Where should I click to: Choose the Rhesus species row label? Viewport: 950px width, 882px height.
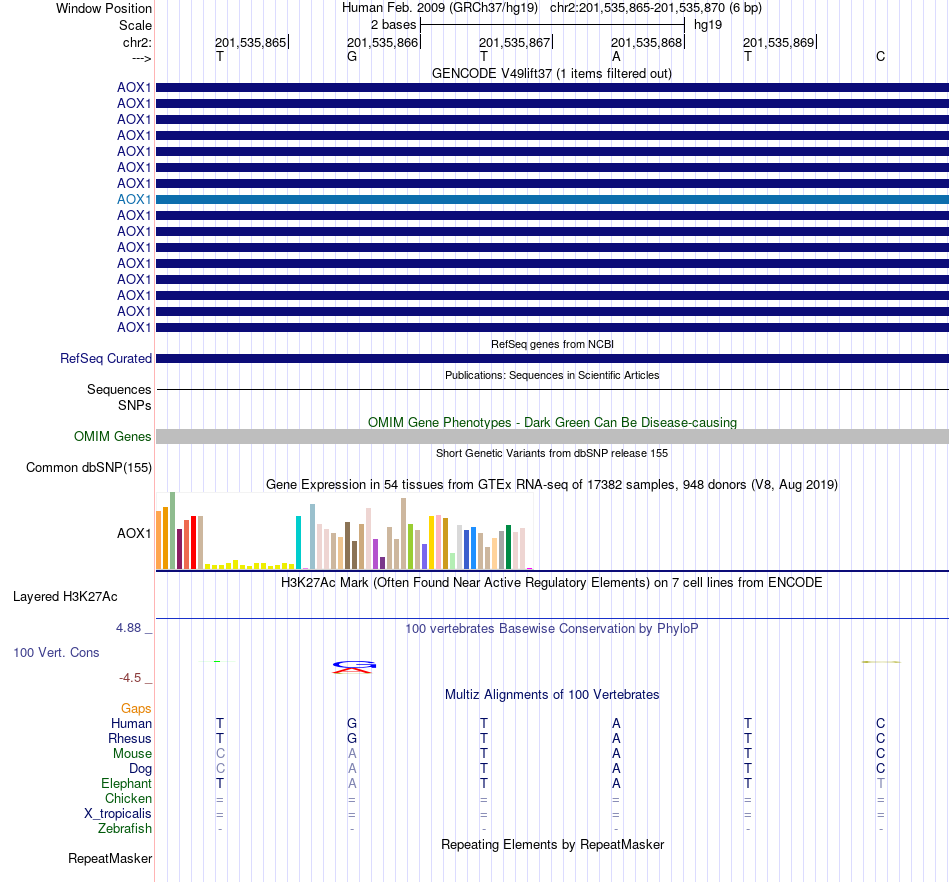coord(130,738)
